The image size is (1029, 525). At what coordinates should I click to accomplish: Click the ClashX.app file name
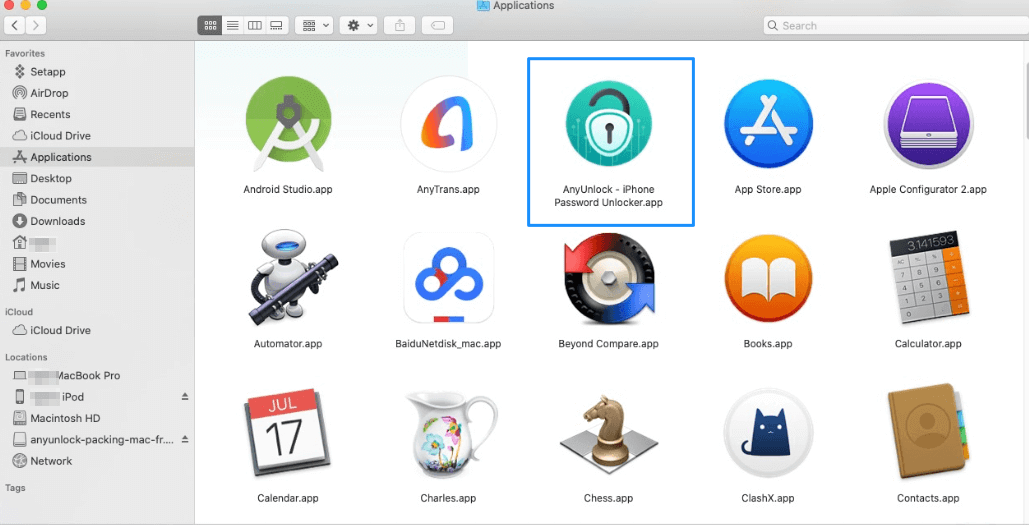coord(768,498)
